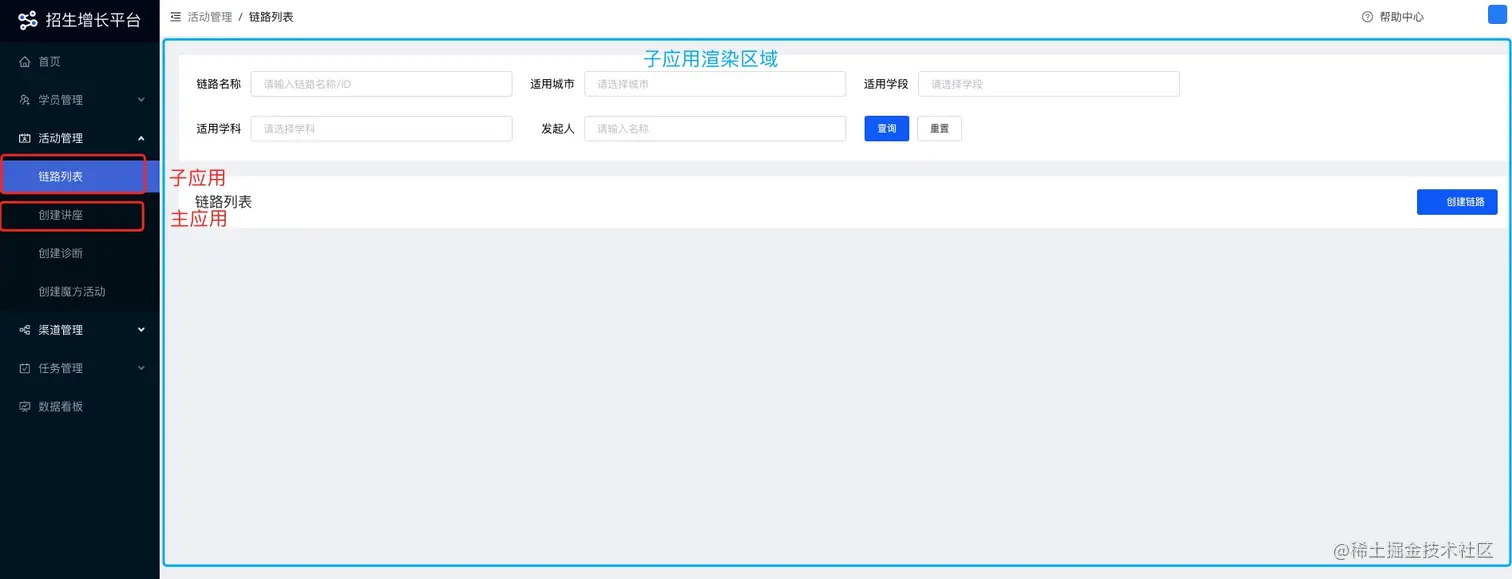1512x579 pixels.
Task: Expand the 学员管理 chevron
Action: tap(141, 100)
